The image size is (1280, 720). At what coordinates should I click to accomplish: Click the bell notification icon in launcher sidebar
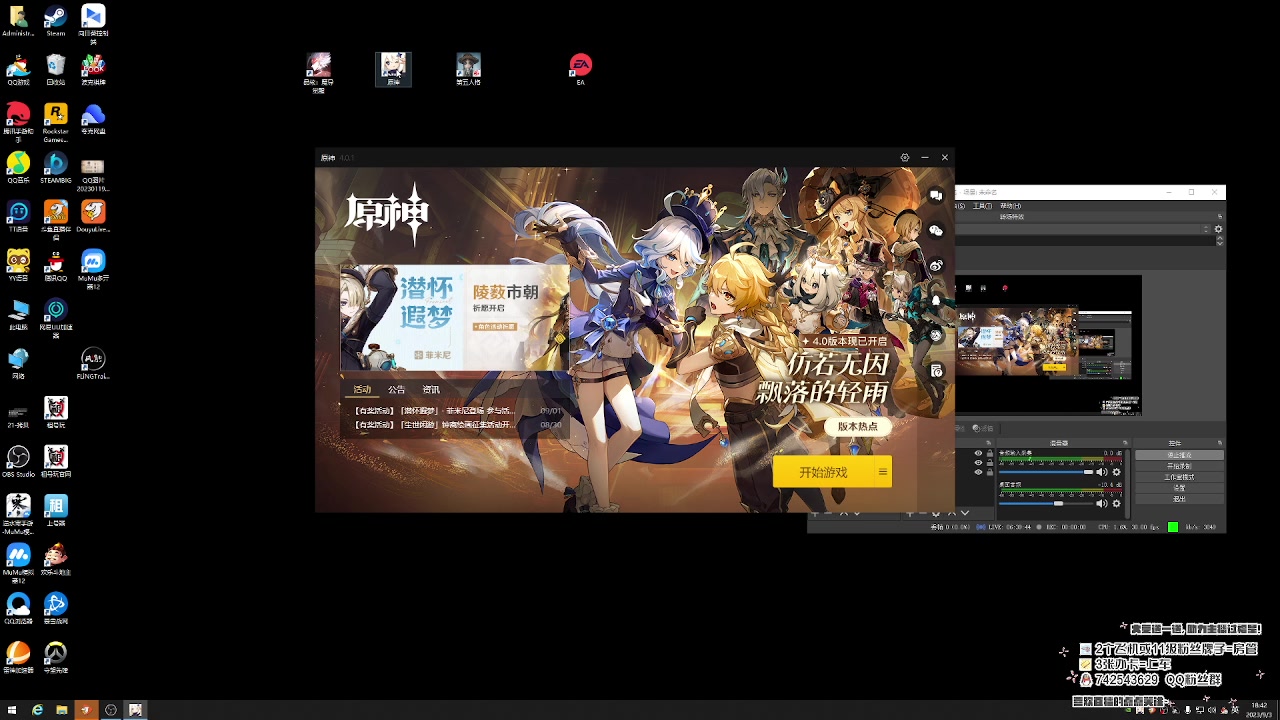(x=936, y=300)
